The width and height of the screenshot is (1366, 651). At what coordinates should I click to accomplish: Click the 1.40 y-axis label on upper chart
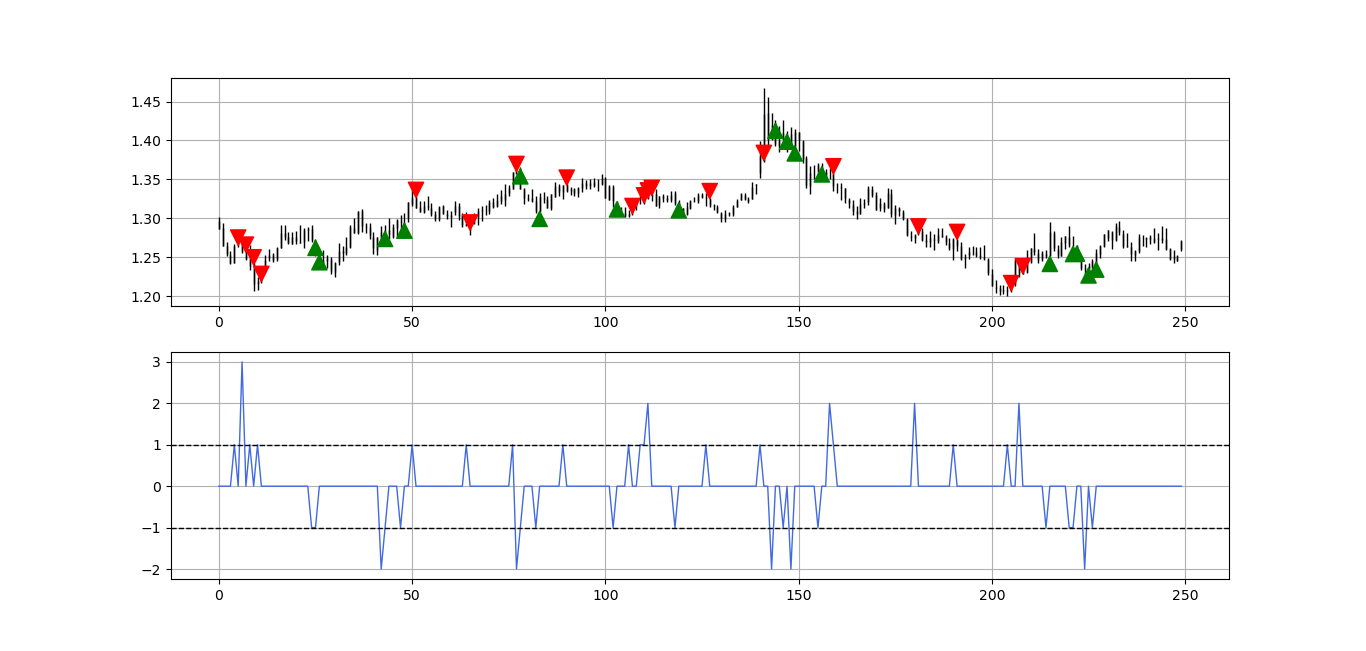[x=148, y=141]
